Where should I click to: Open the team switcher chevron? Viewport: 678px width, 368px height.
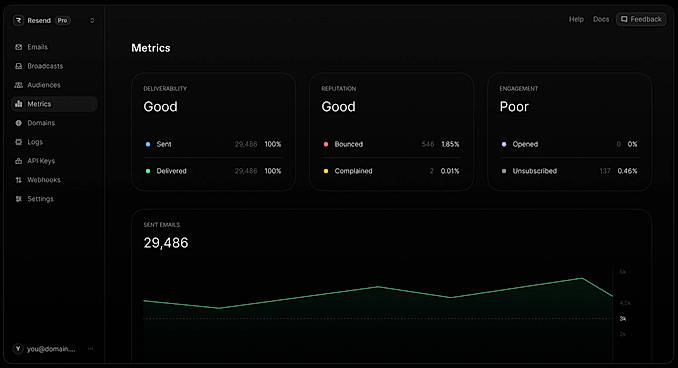click(92, 20)
